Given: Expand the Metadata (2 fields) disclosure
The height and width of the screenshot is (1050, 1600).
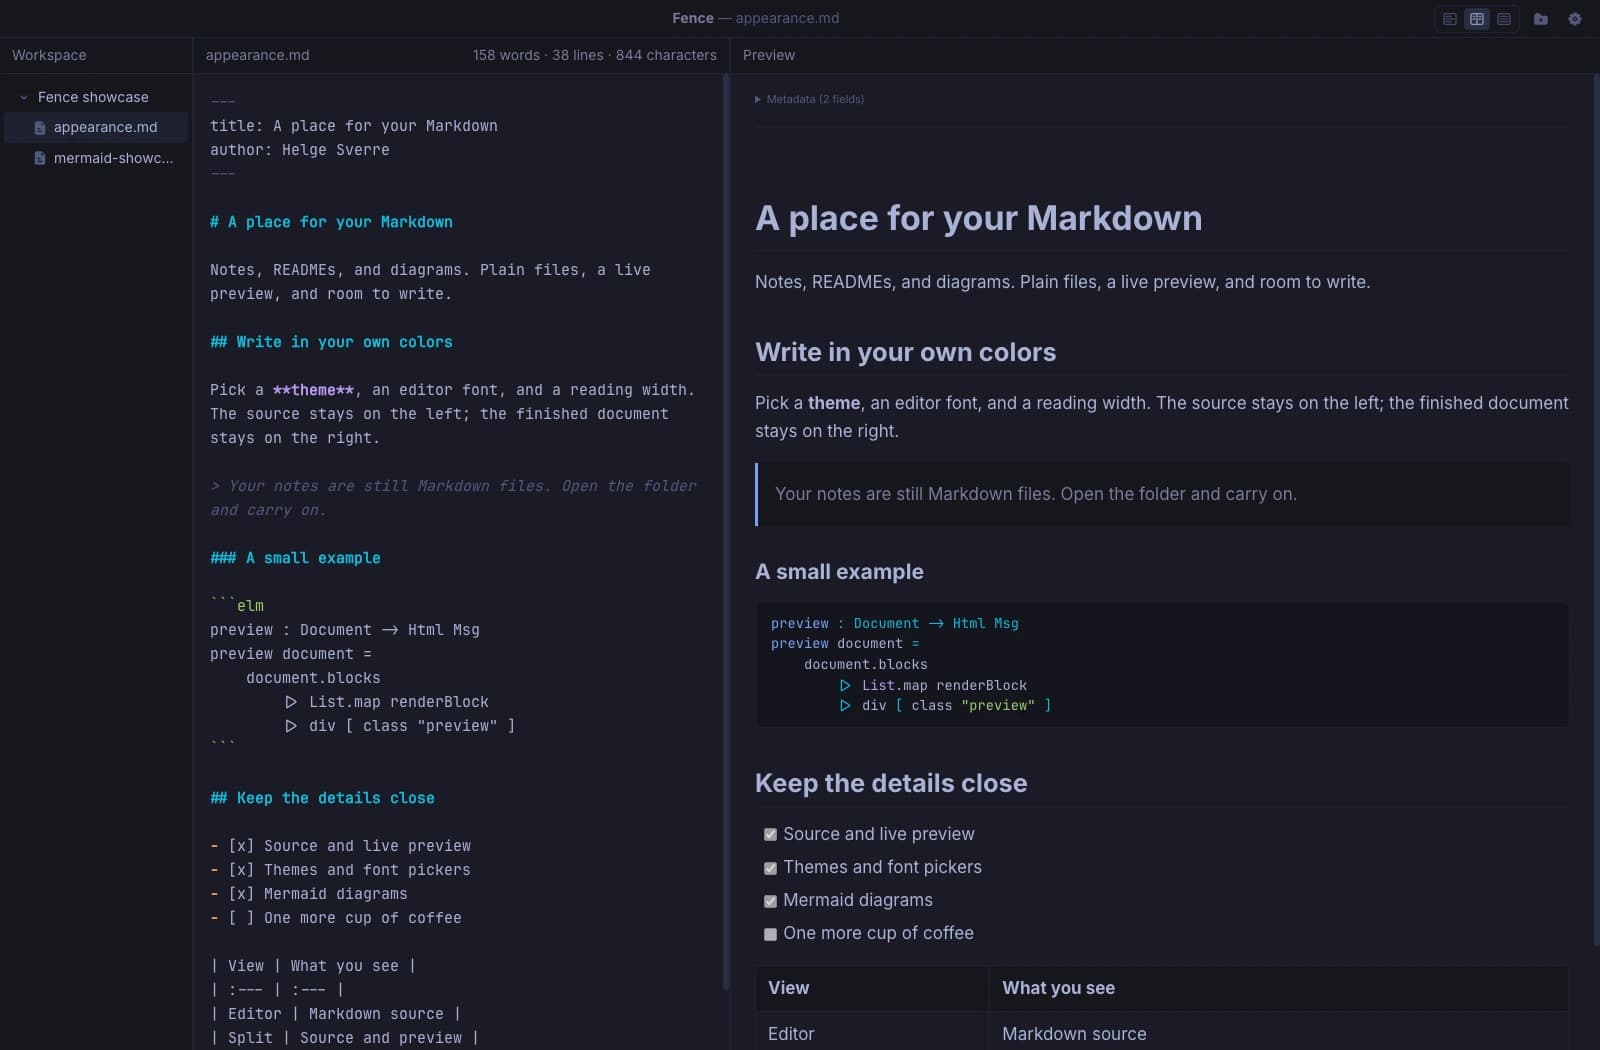Looking at the screenshot, I should click(x=809, y=99).
